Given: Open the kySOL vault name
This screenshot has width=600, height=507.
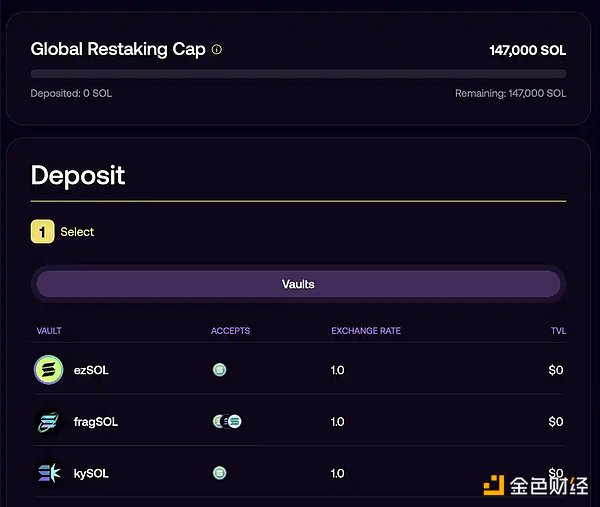Looking at the screenshot, I should click(x=91, y=473).
